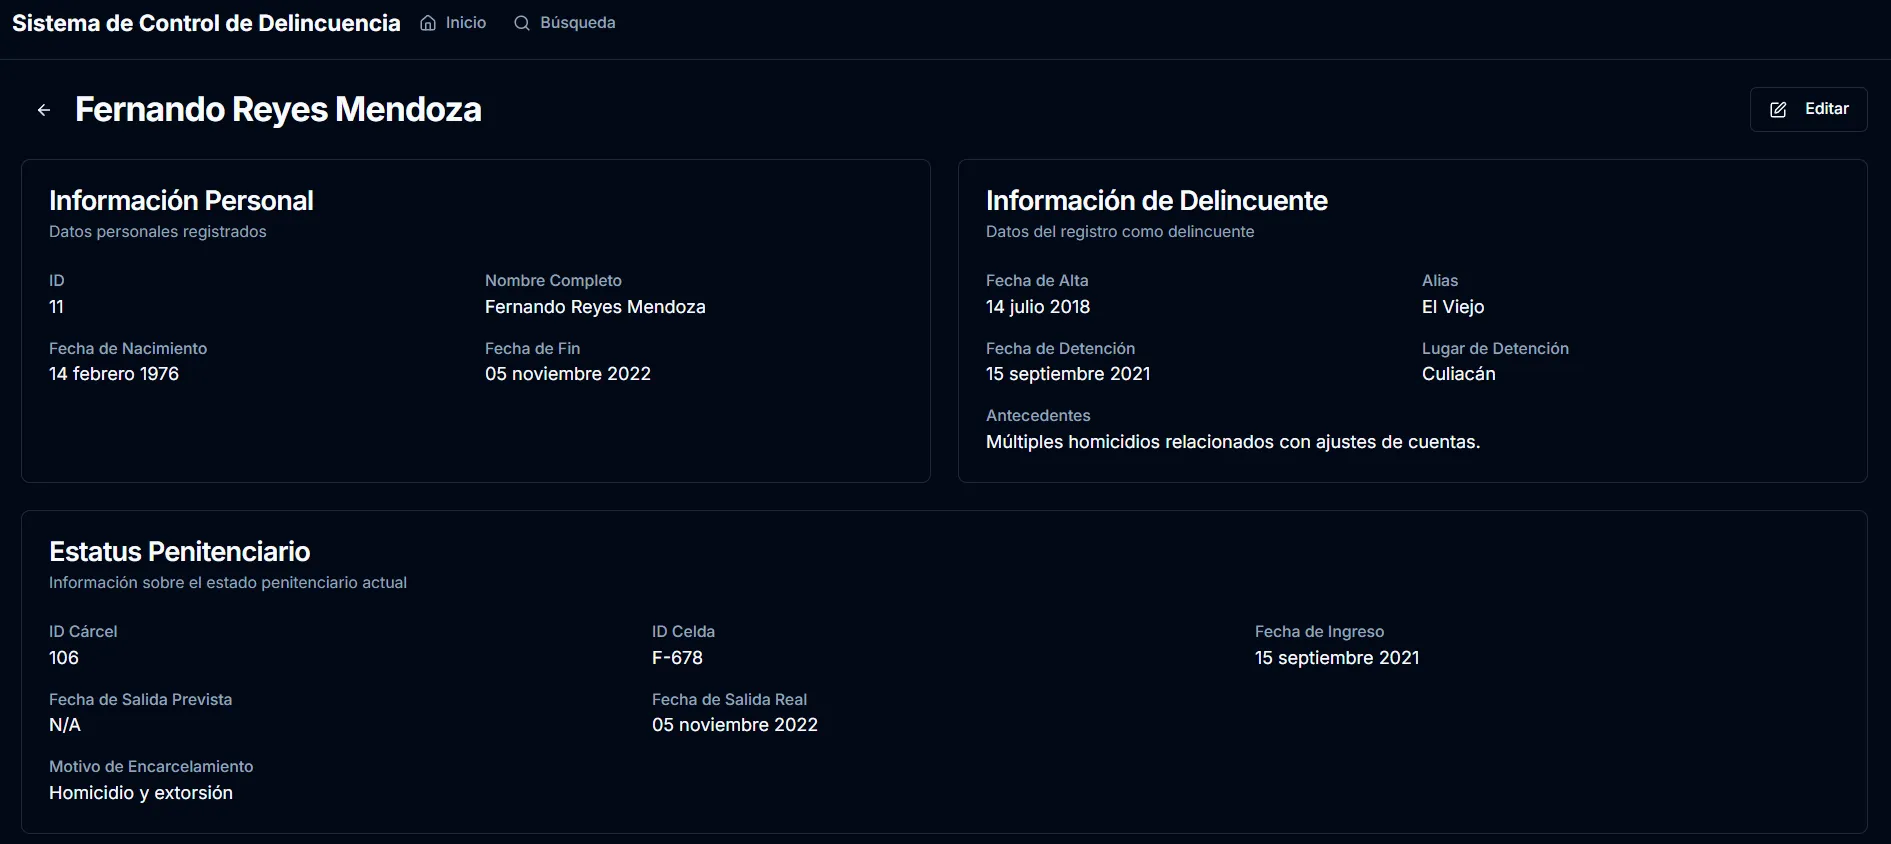Screen dimensions: 1891x844
Task: Select motive text Homicidio y extorsión
Action: pyautogui.click(x=141, y=793)
